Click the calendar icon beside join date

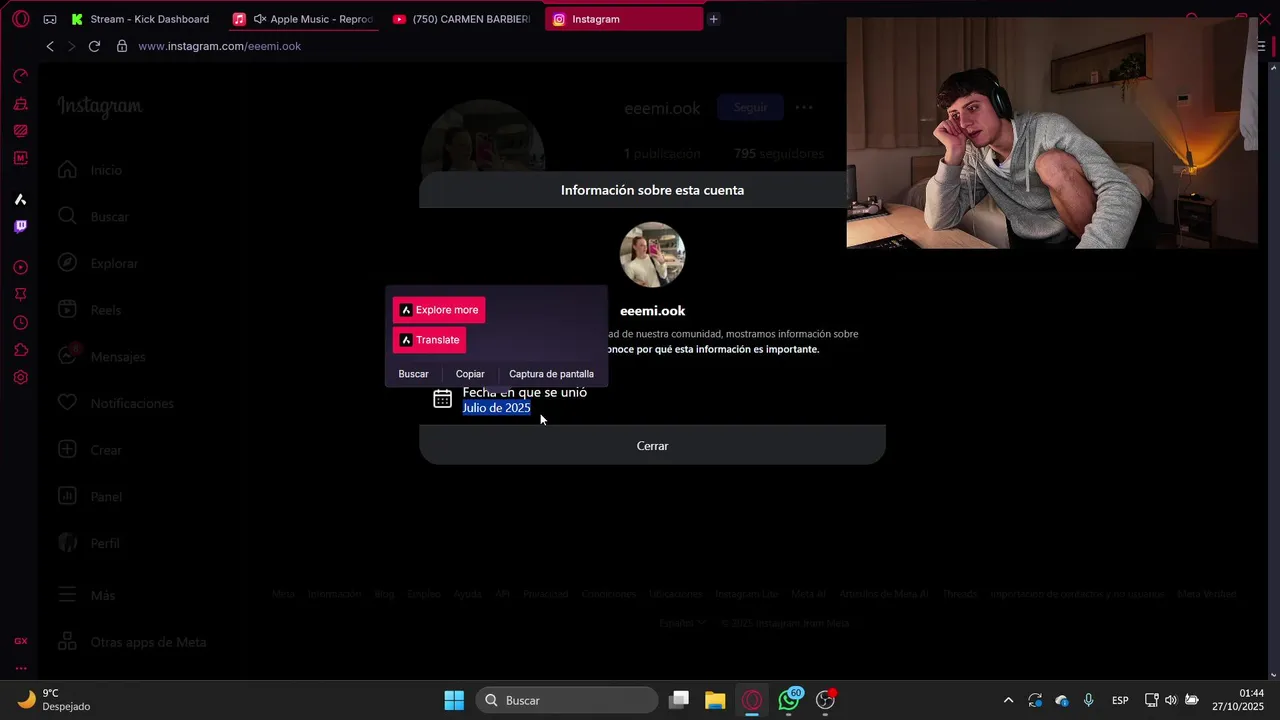(442, 399)
